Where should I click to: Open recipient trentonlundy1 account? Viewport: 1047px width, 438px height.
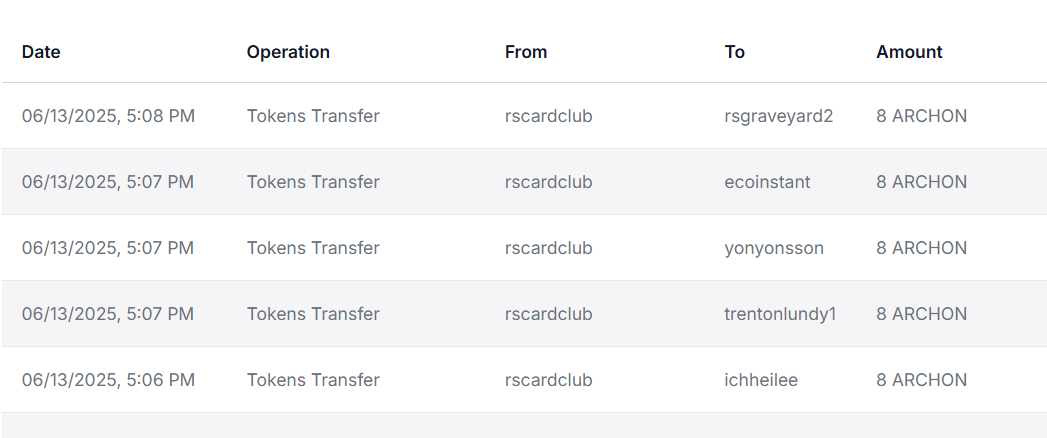780,314
